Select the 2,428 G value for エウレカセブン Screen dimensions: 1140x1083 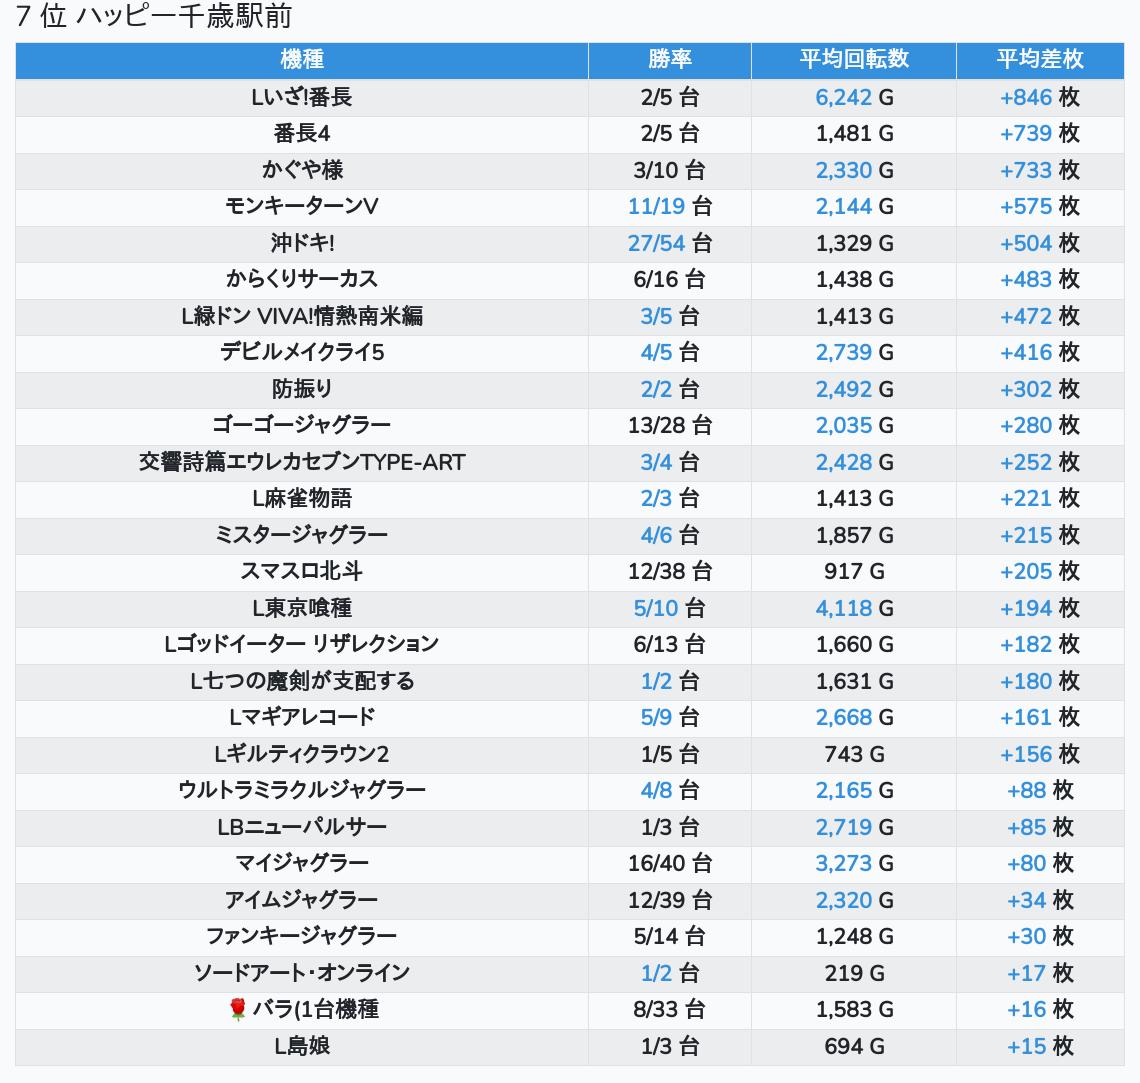click(x=854, y=462)
